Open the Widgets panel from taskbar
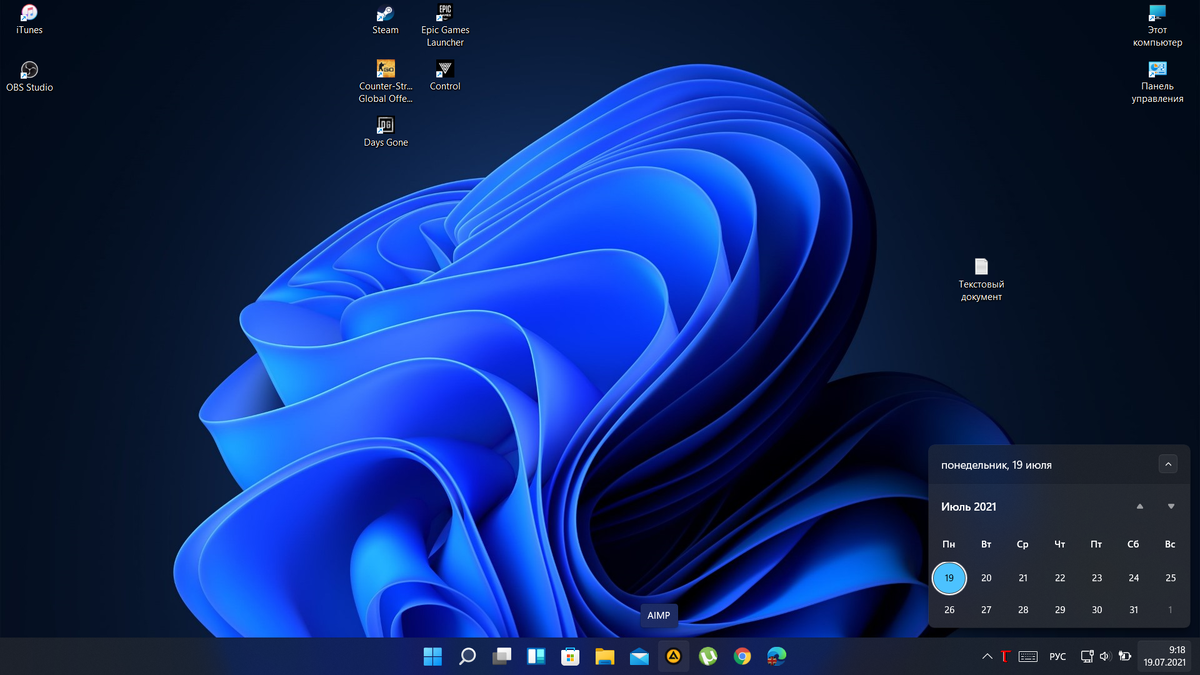The width and height of the screenshot is (1200, 675). 536,657
